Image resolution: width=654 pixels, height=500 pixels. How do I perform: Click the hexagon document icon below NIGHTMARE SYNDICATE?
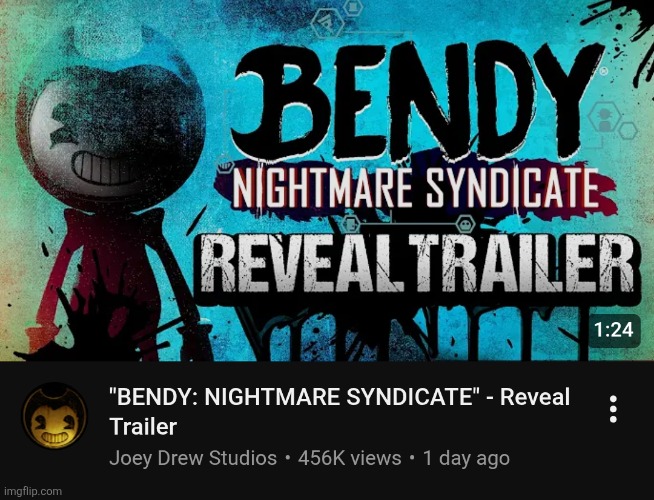tap(351, 225)
